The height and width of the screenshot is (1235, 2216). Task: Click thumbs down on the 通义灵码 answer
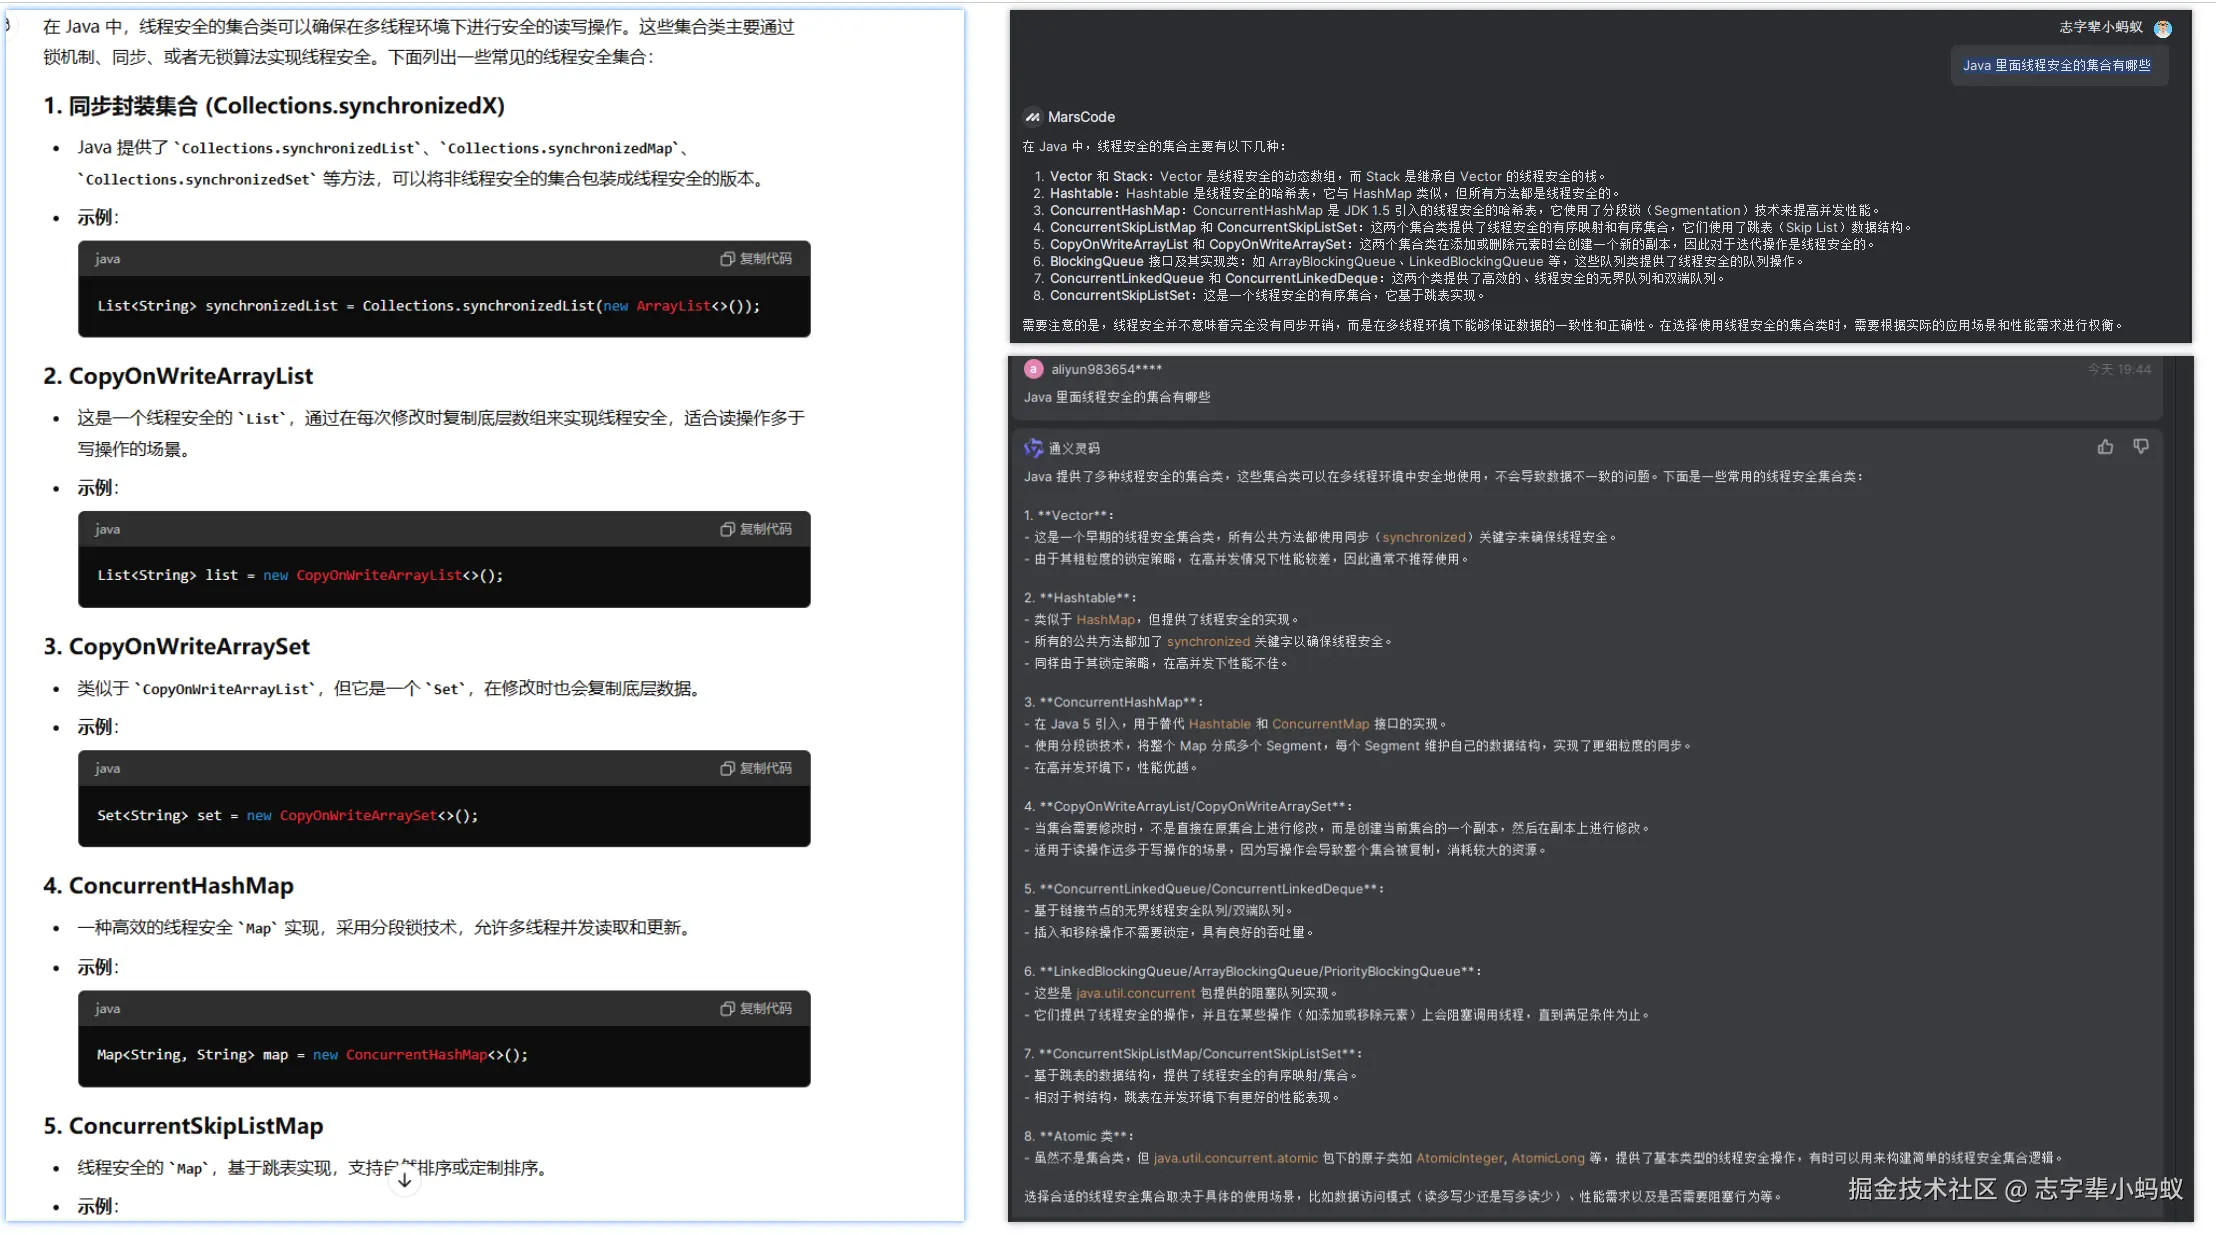(x=2140, y=447)
